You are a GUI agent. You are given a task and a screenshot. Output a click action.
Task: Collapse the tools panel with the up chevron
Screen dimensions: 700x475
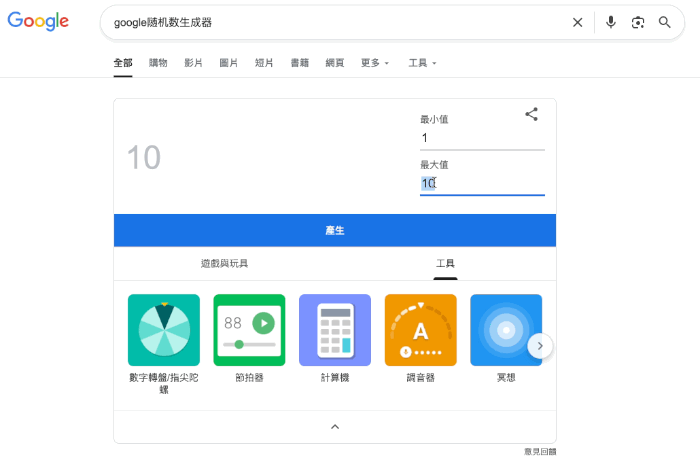335,427
